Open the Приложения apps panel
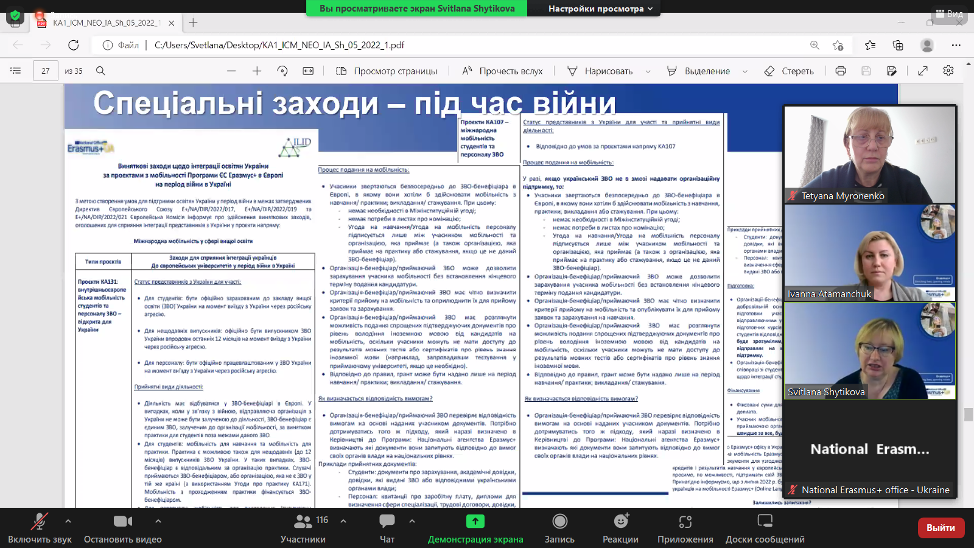974x550 pixels. 685,524
